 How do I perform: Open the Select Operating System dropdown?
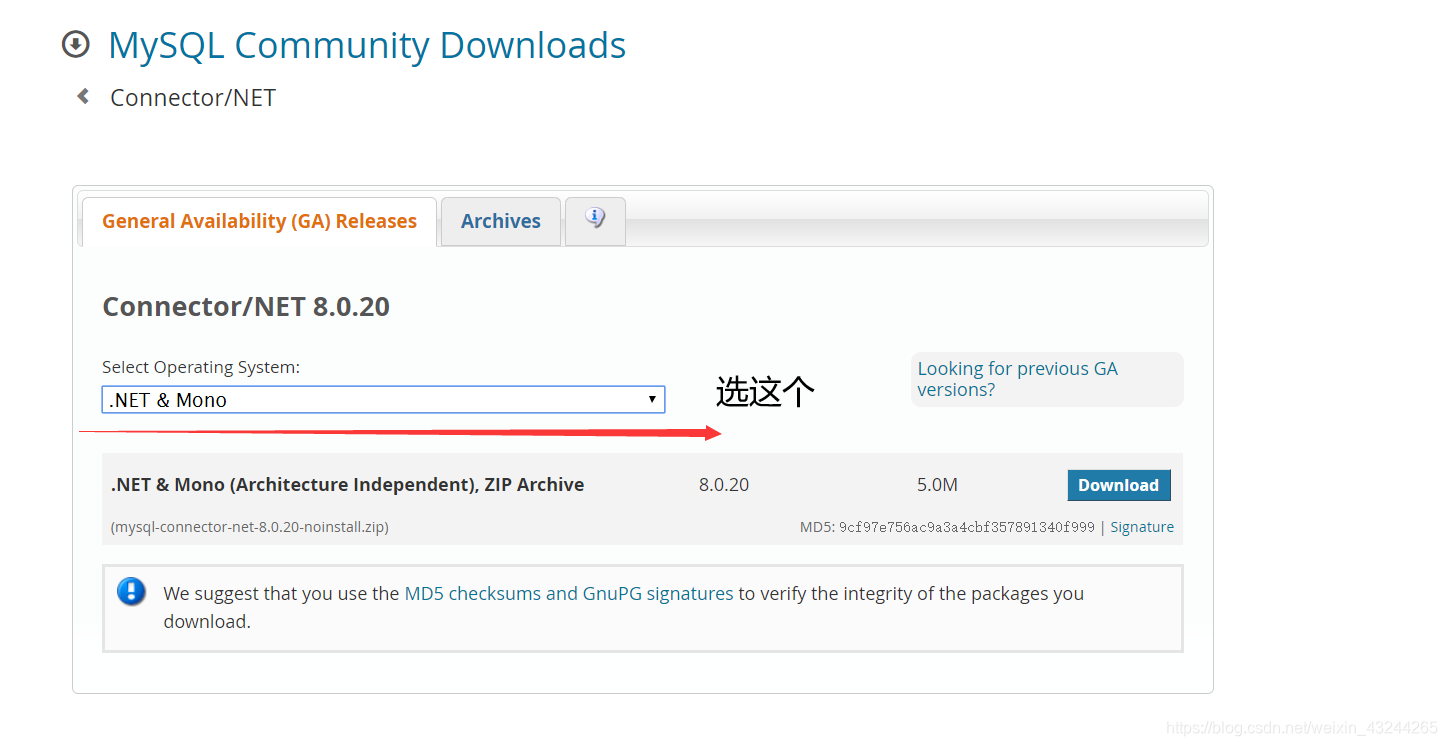tap(383, 400)
